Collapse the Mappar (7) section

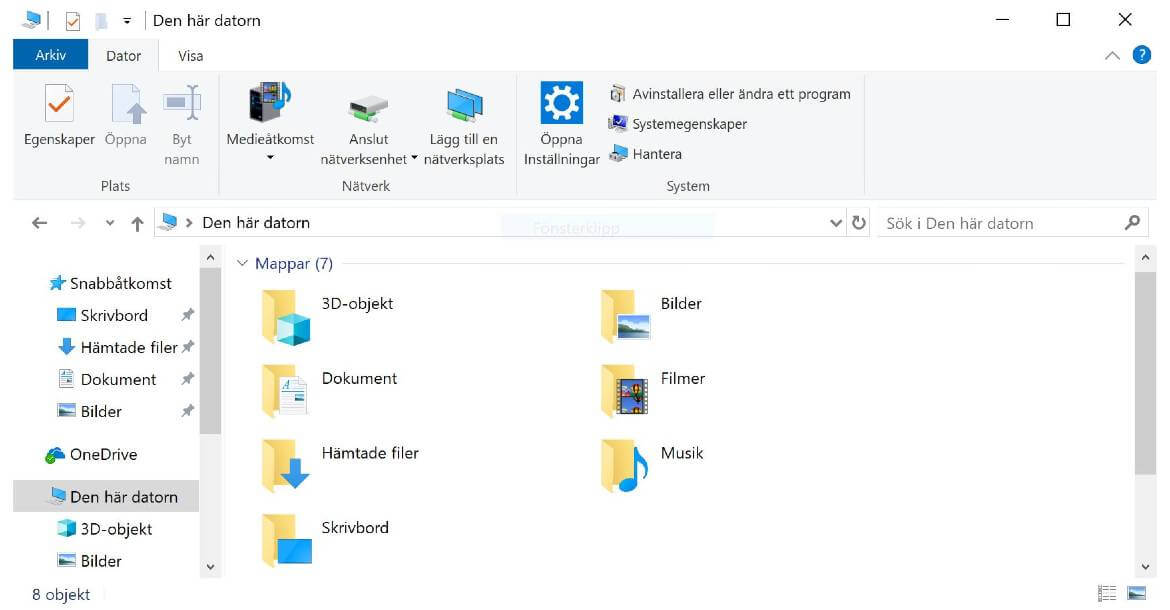point(242,263)
